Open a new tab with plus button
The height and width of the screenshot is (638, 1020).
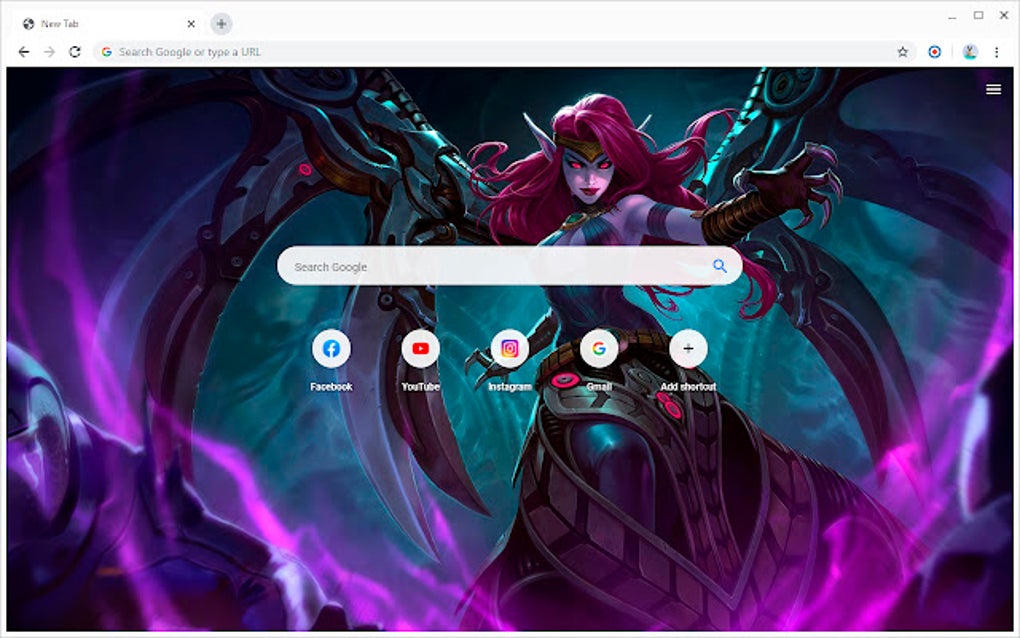[221, 24]
